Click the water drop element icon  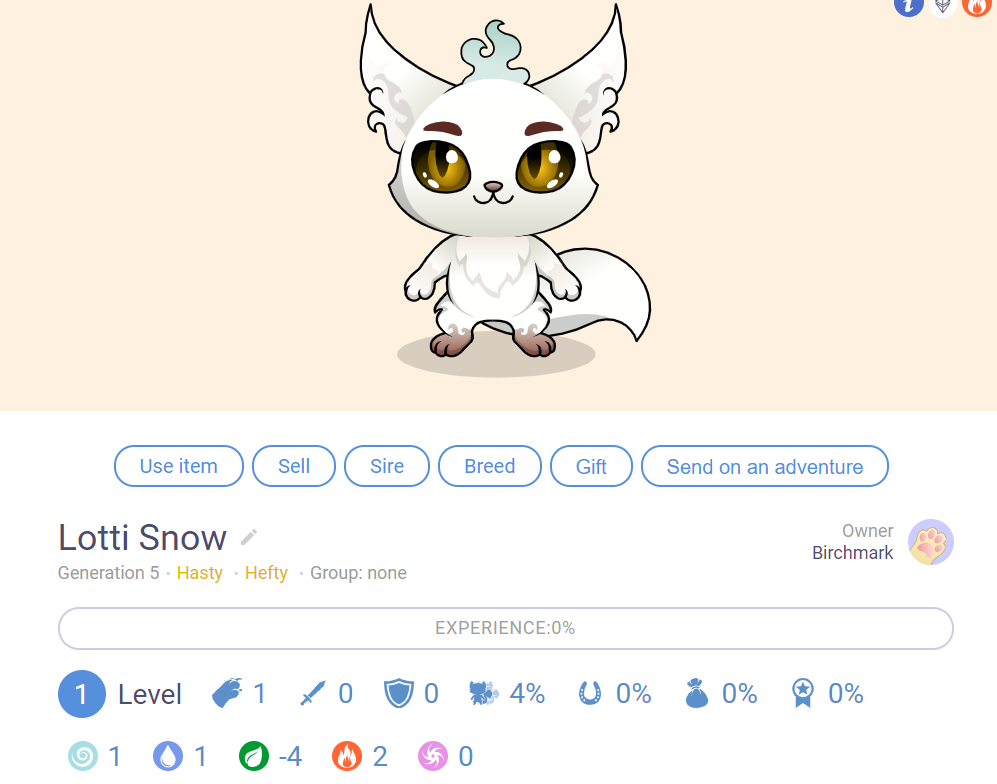coord(168,756)
